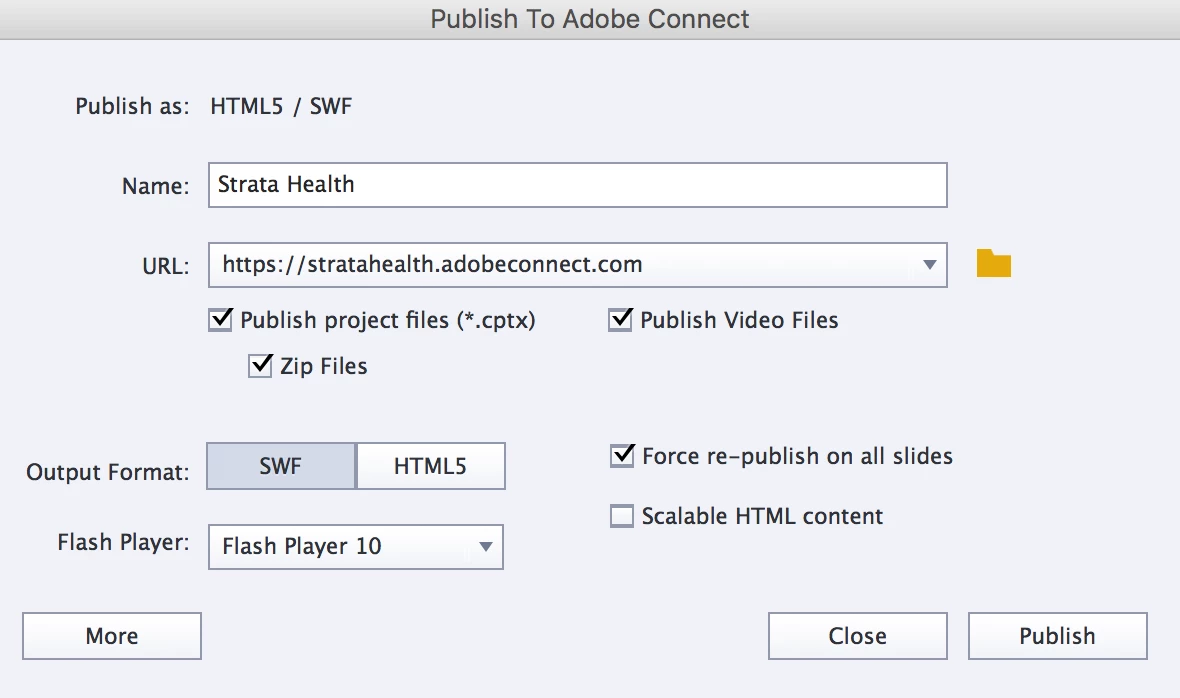This screenshot has width=1180, height=698.
Task: Expand the URL dropdown arrow
Action: (929, 265)
